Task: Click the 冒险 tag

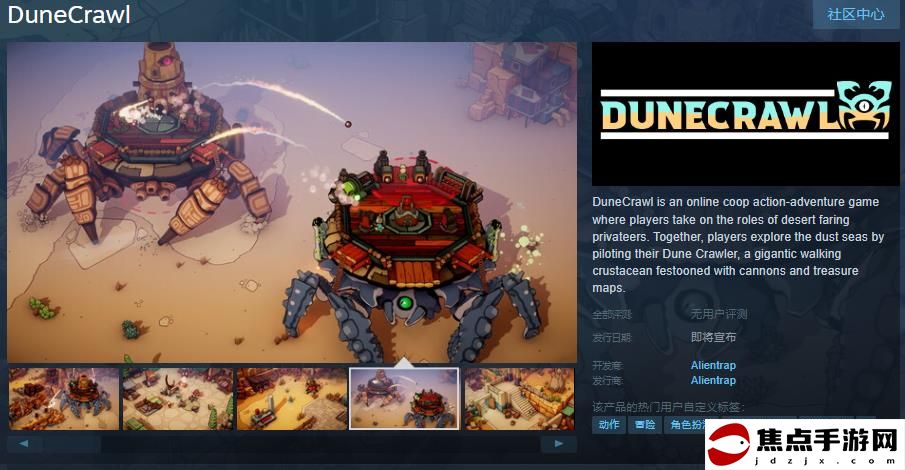Action: (645, 424)
